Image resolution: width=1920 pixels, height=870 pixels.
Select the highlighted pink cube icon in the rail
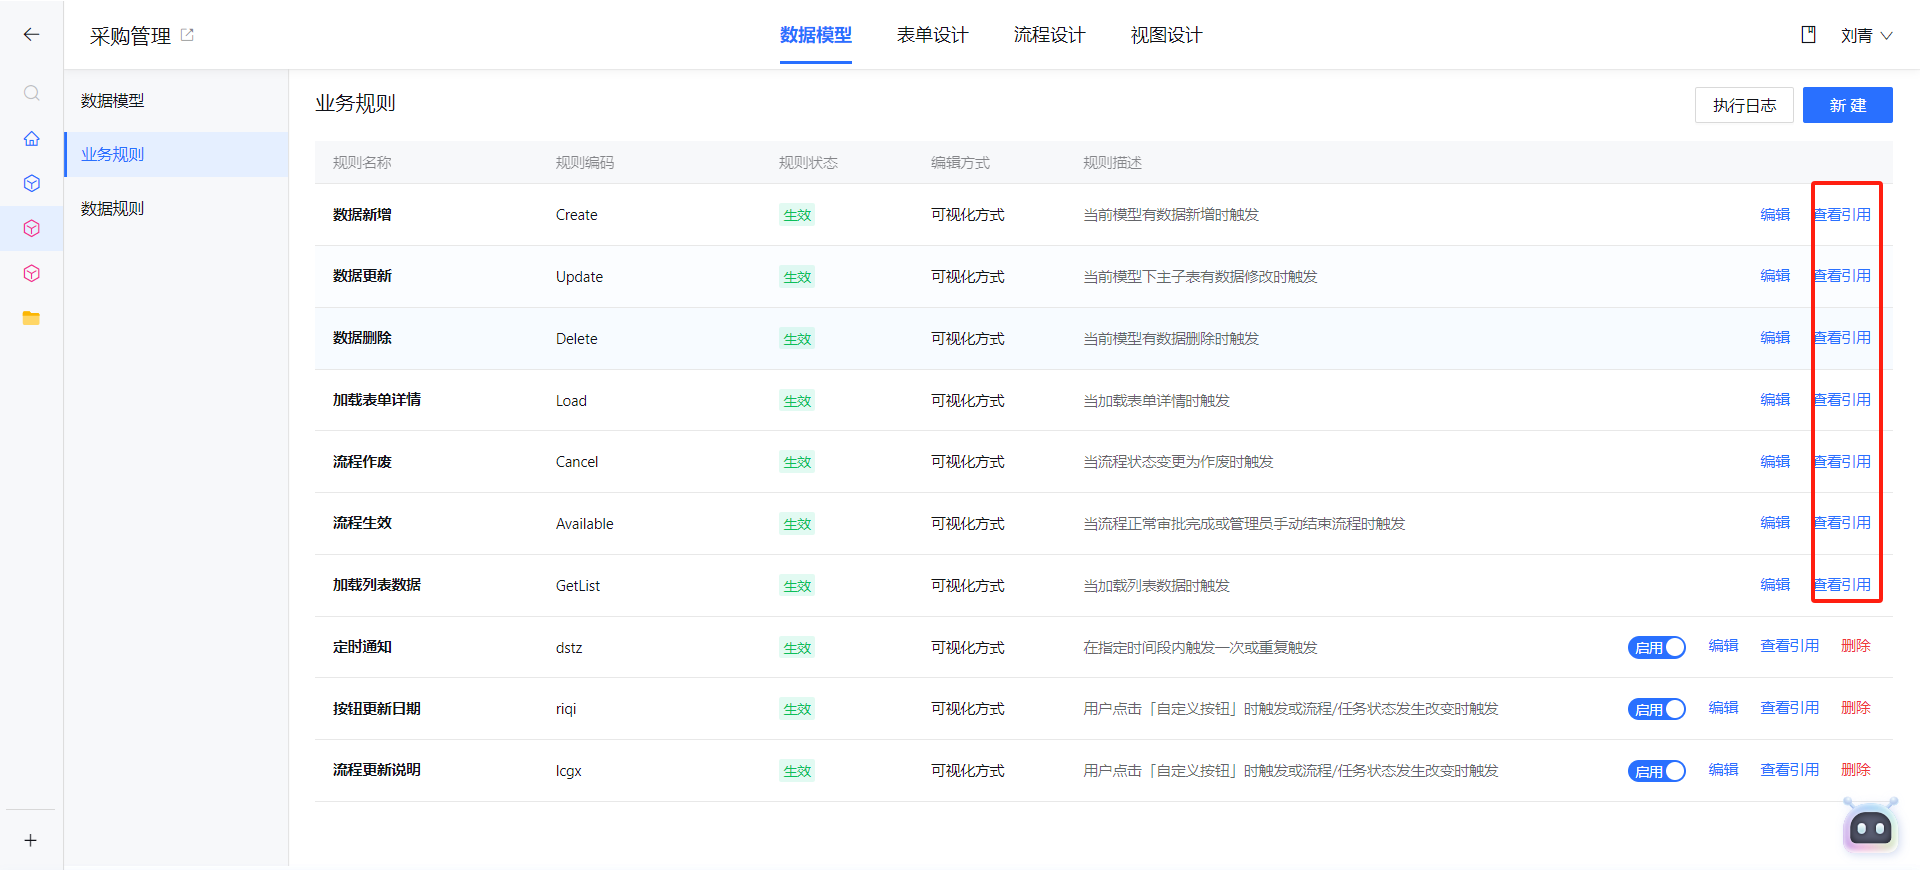tap(32, 228)
